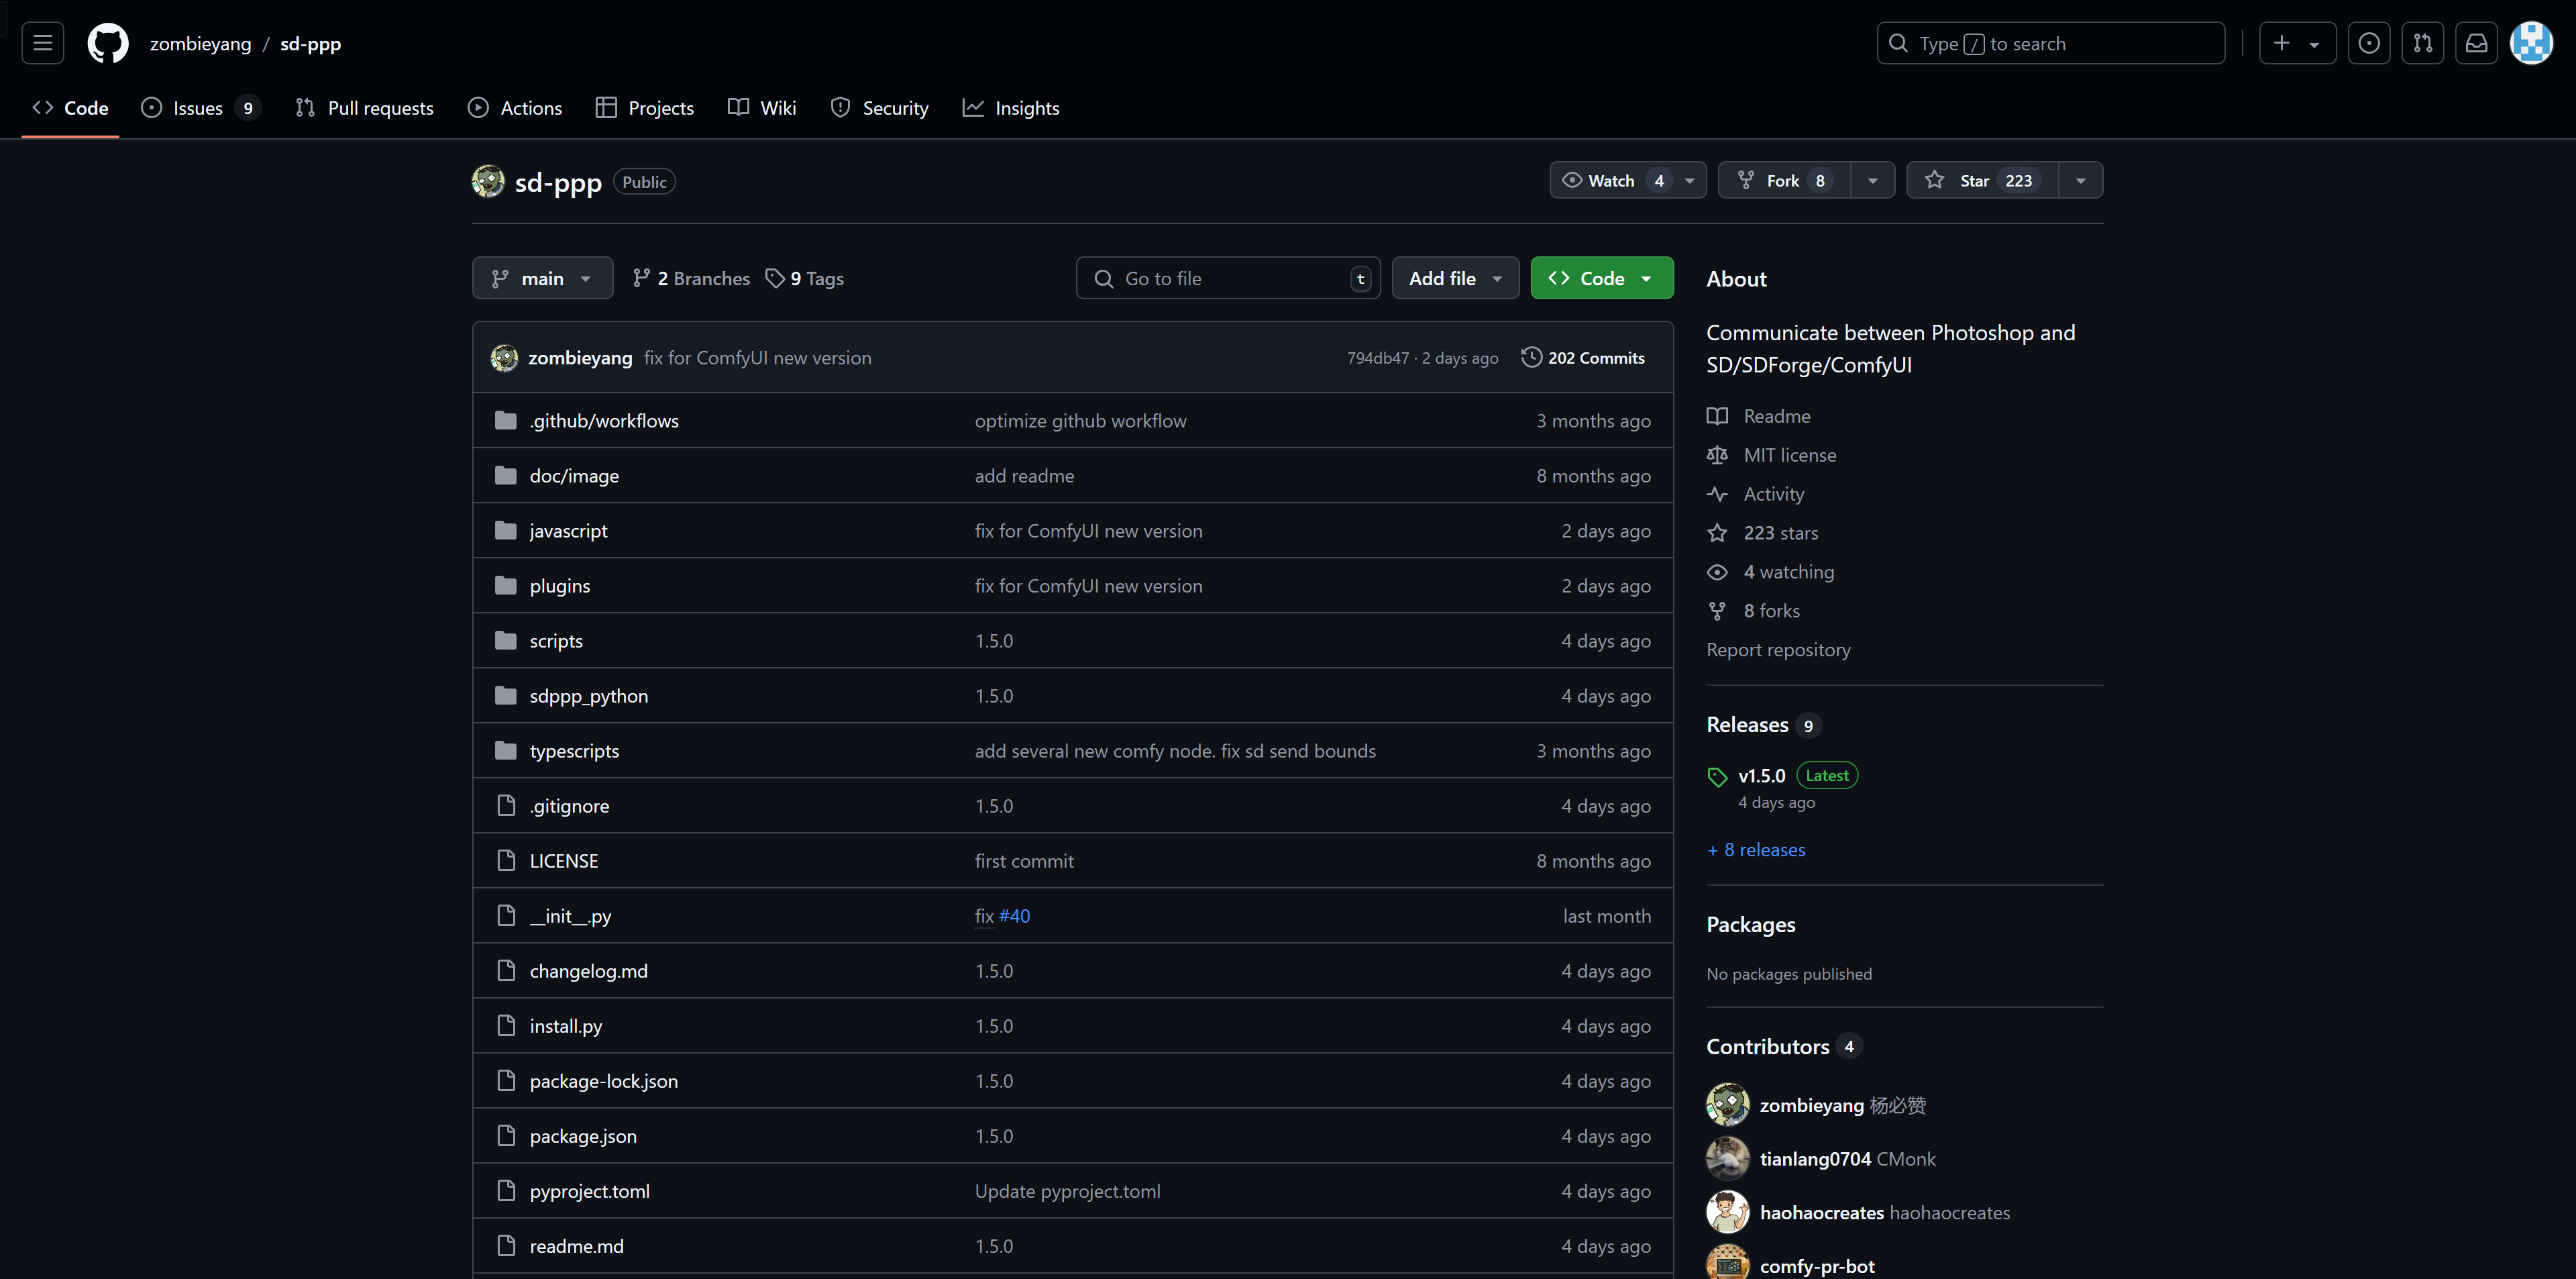The width and height of the screenshot is (2576, 1279).
Task: Open issue #40 link in __init__.py row
Action: coord(1014,915)
